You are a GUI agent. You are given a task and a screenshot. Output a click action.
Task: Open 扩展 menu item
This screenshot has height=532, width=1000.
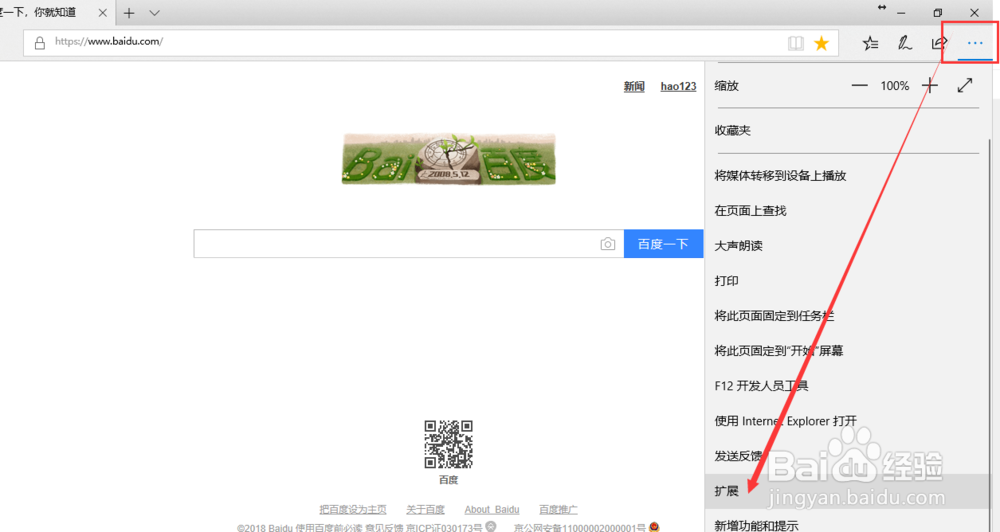(x=848, y=491)
